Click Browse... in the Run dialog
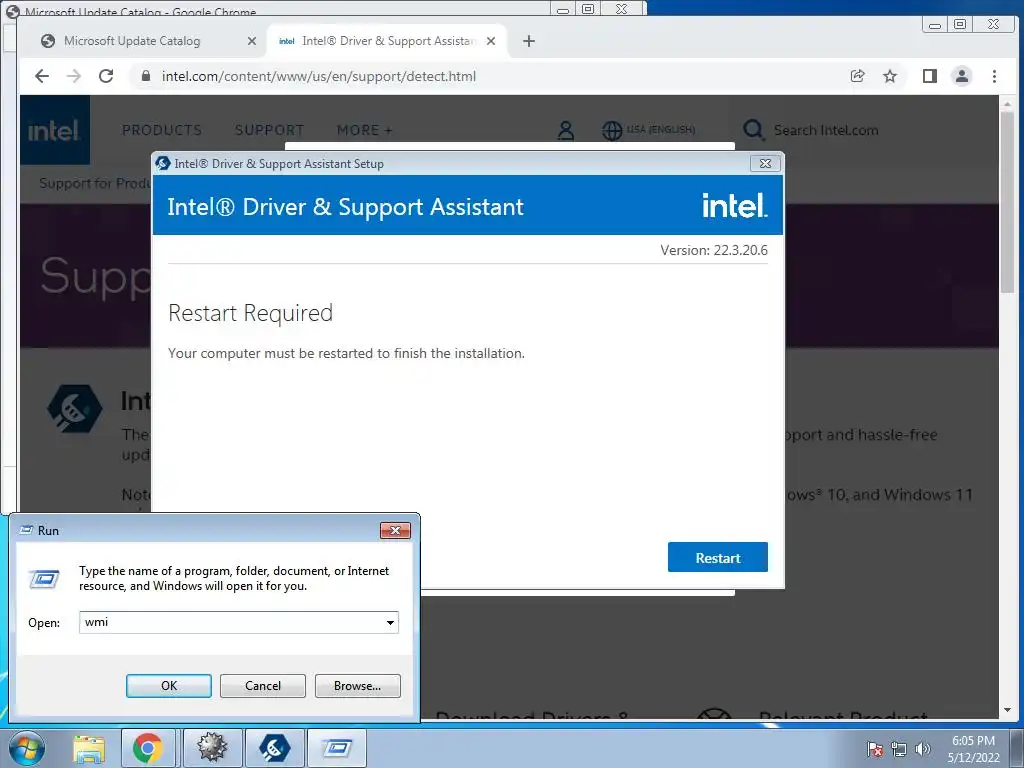This screenshot has width=1024, height=768. click(357, 686)
